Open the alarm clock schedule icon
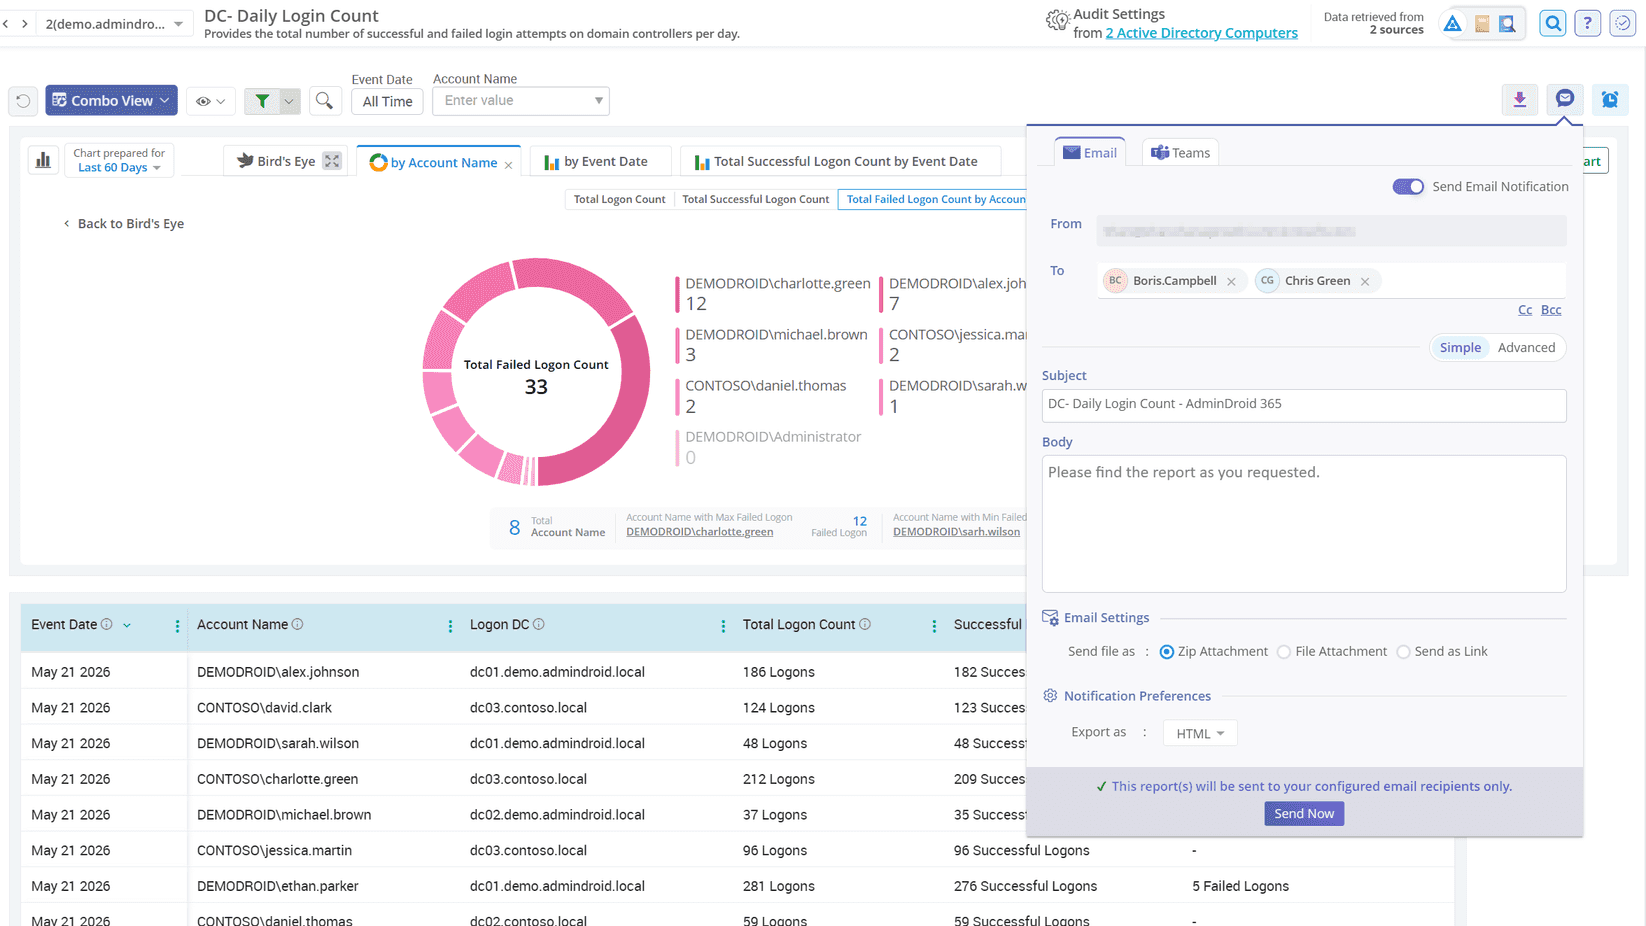 (x=1610, y=99)
